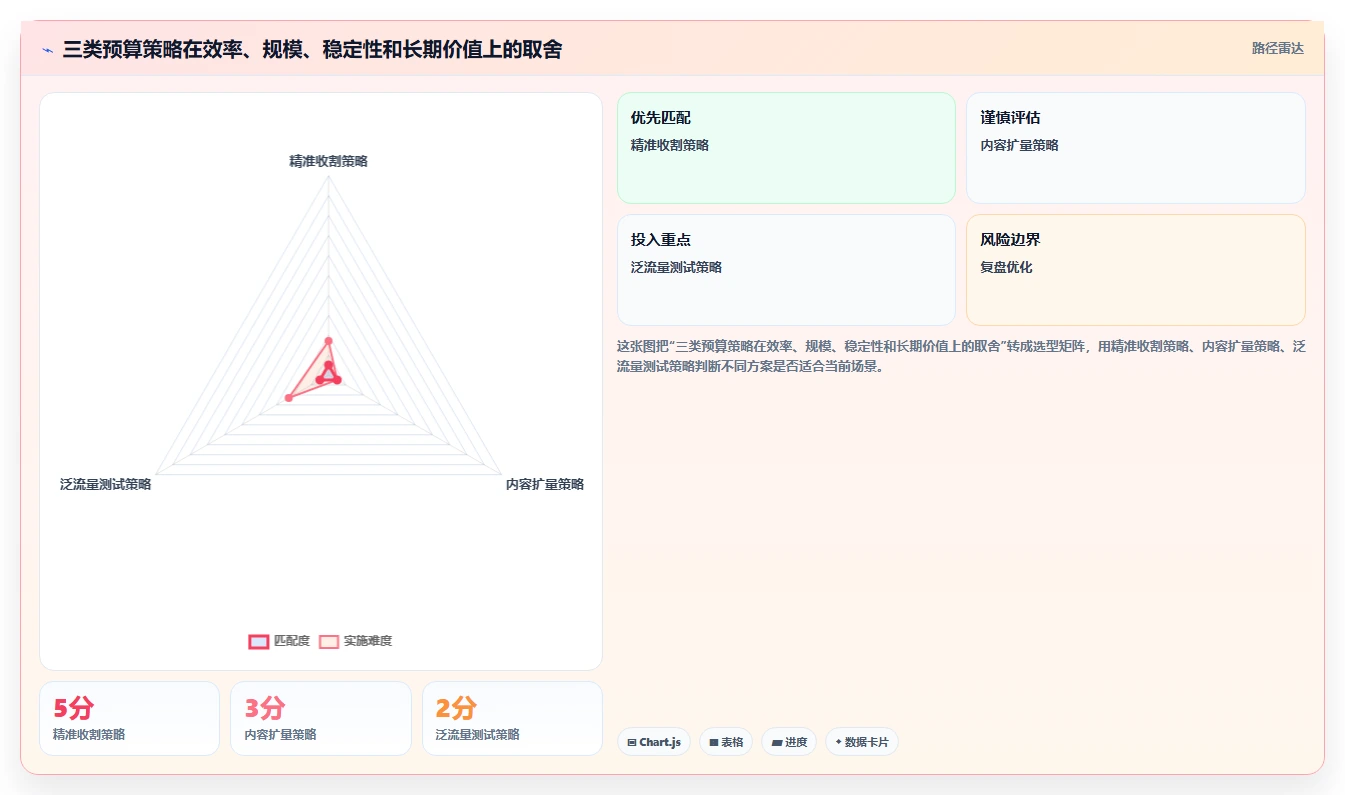This screenshot has height=795, width=1345.
Task: Toggle the 实施难度 legend entry
Action: click(x=355, y=641)
